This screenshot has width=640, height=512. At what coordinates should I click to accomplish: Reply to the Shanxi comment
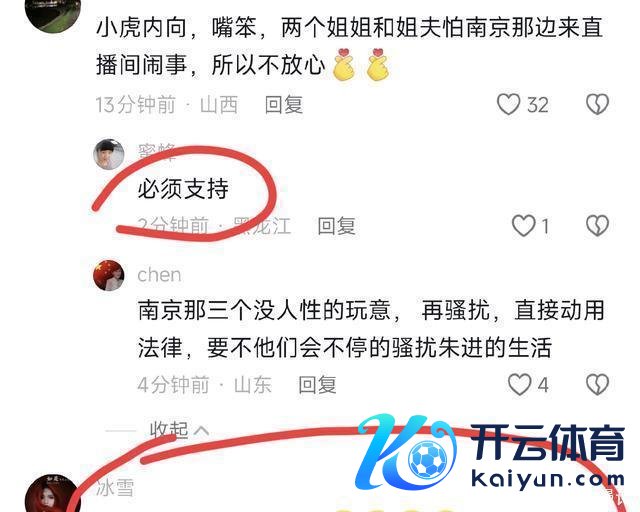coord(284,105)
